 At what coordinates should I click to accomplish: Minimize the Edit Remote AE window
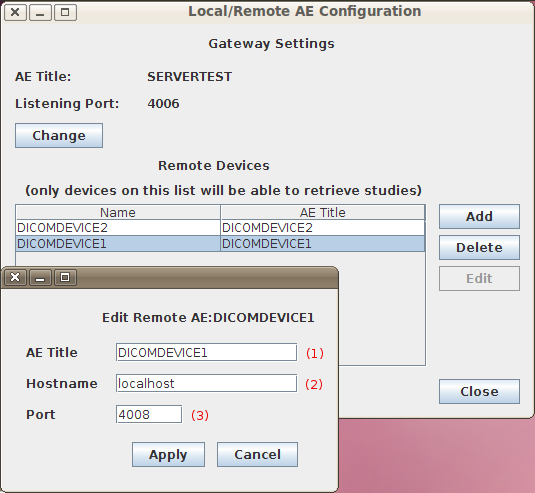40,277
